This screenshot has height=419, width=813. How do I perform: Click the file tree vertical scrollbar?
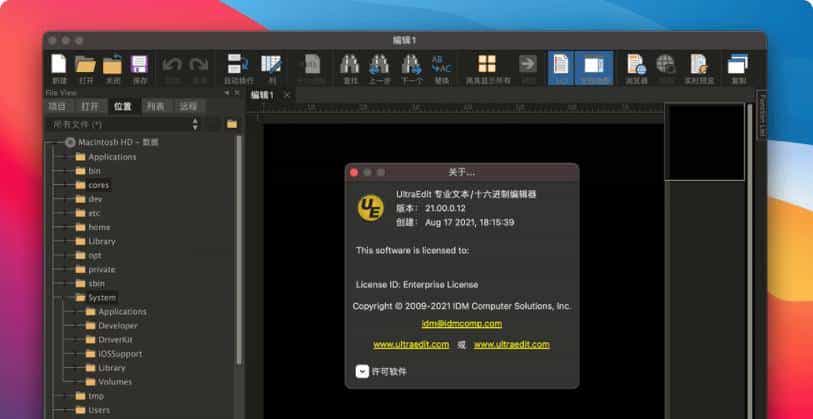(239, 249)
